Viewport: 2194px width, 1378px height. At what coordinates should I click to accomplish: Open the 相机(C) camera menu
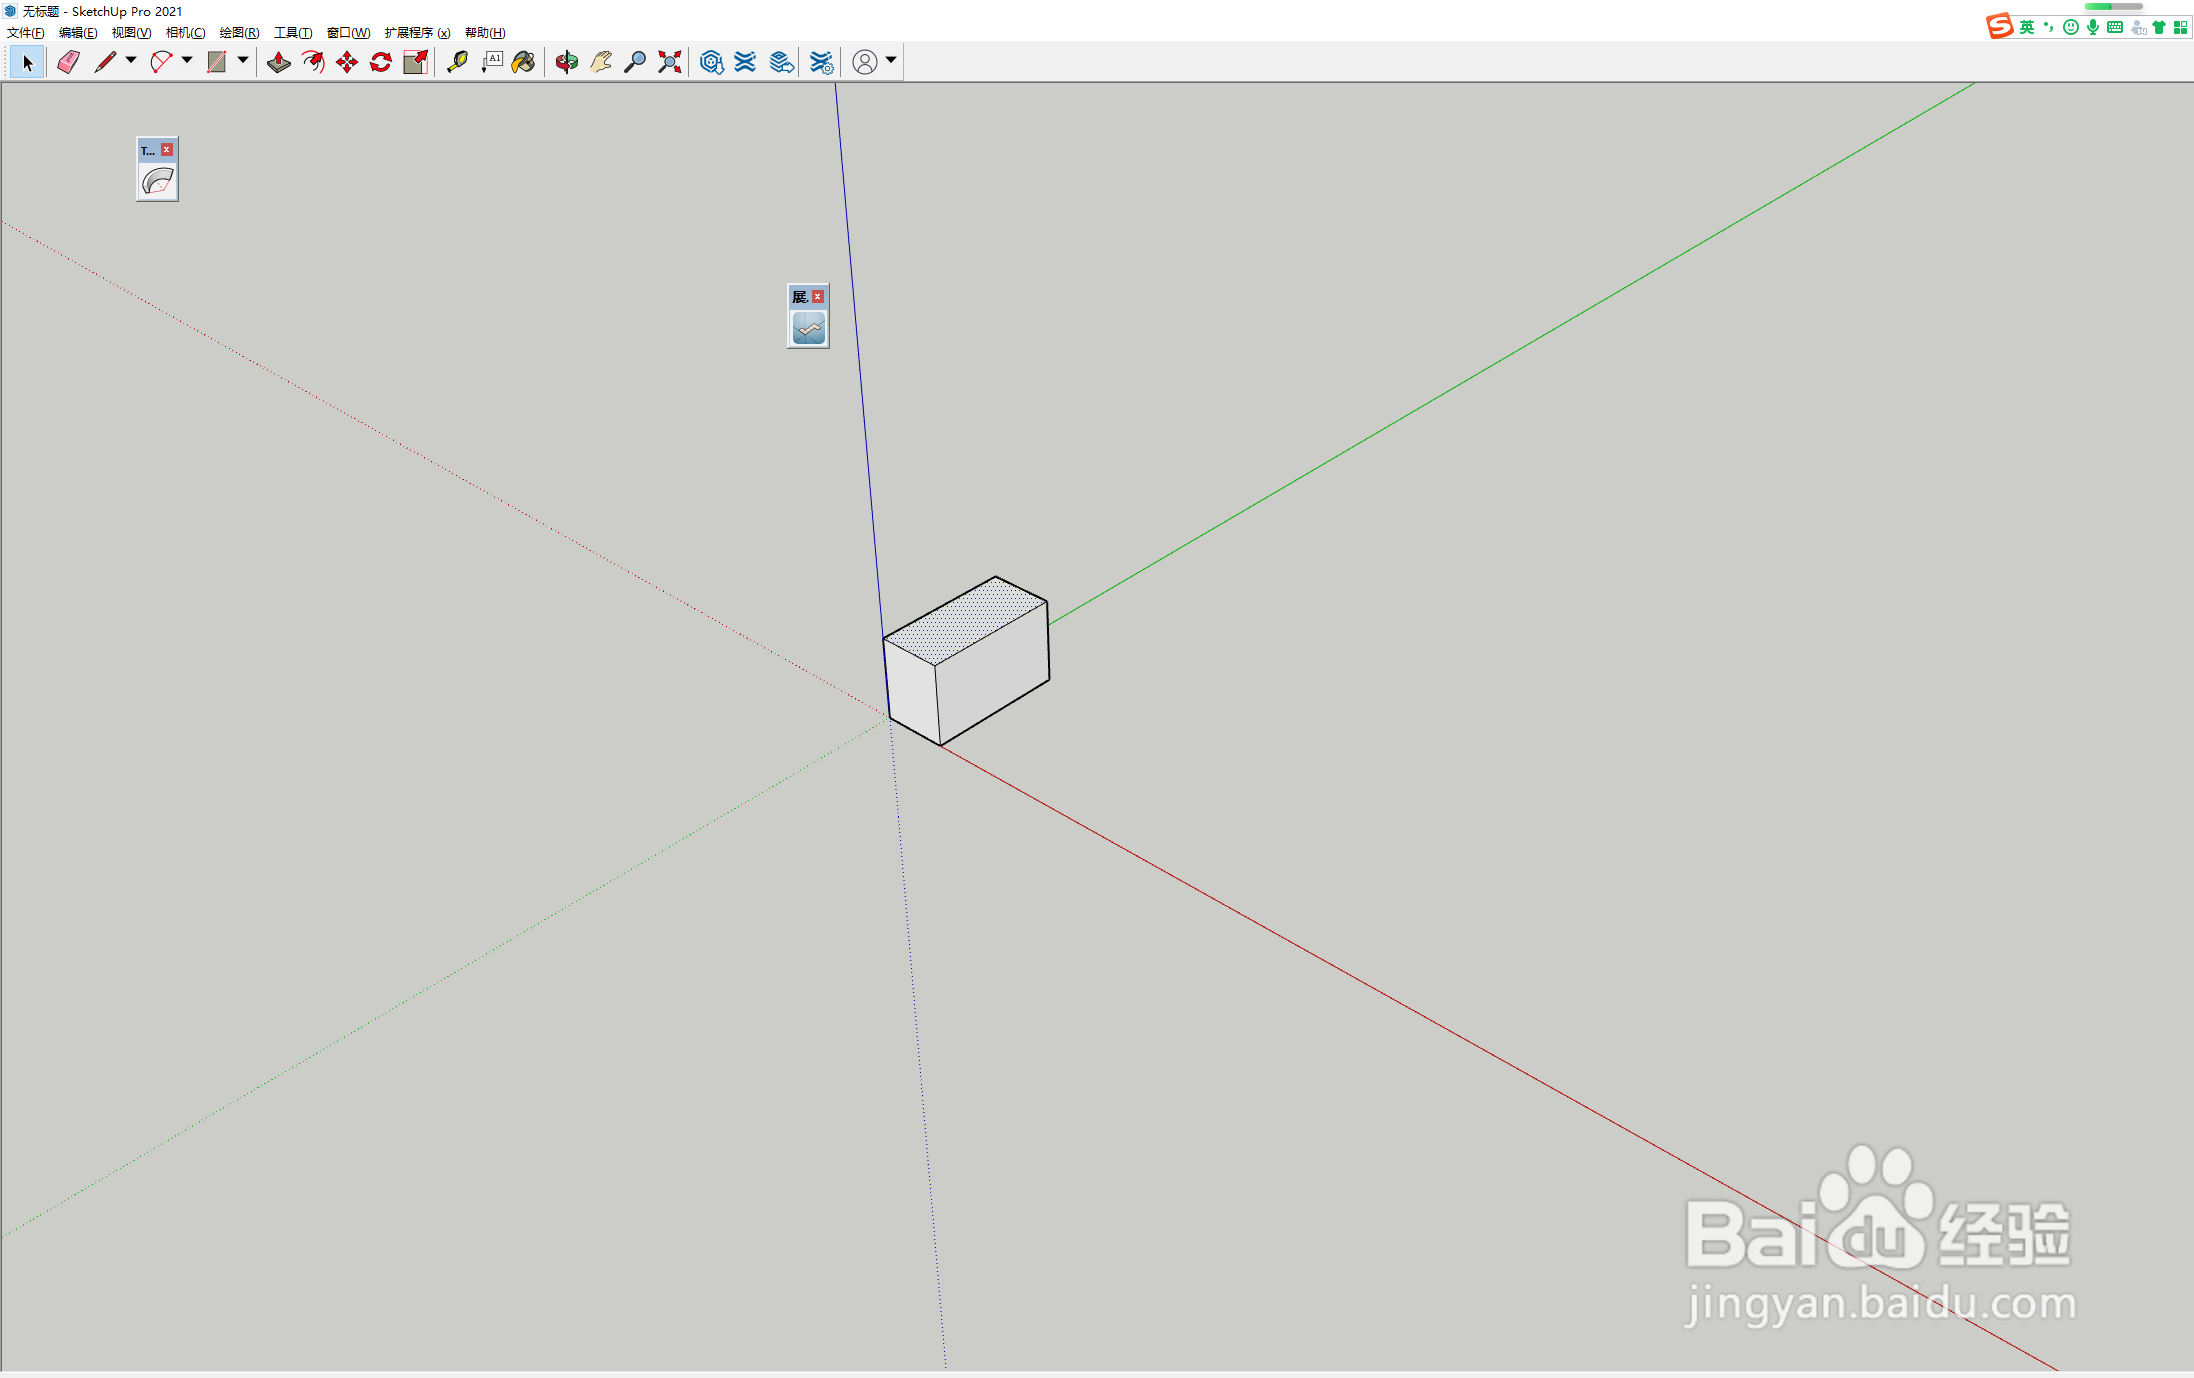pyautogui.click(x=185, y=33)
